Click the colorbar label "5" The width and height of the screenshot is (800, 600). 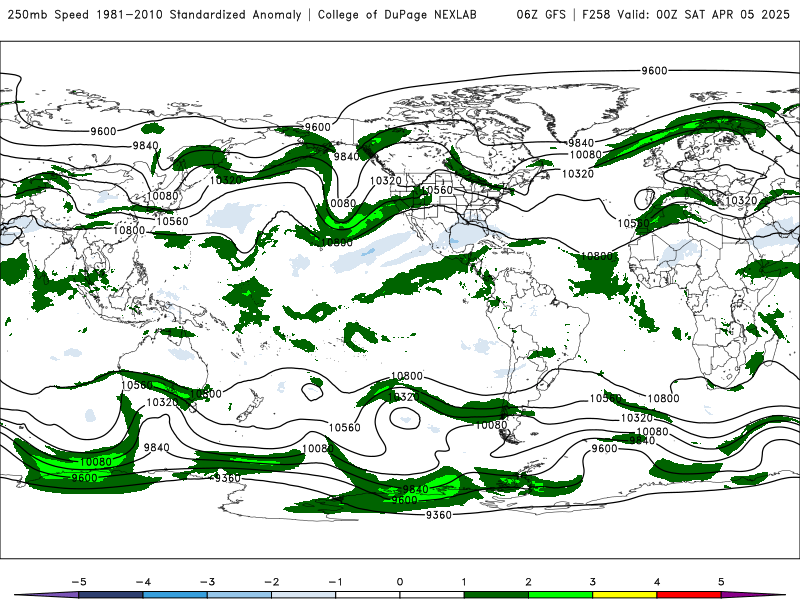coord(721,582)
